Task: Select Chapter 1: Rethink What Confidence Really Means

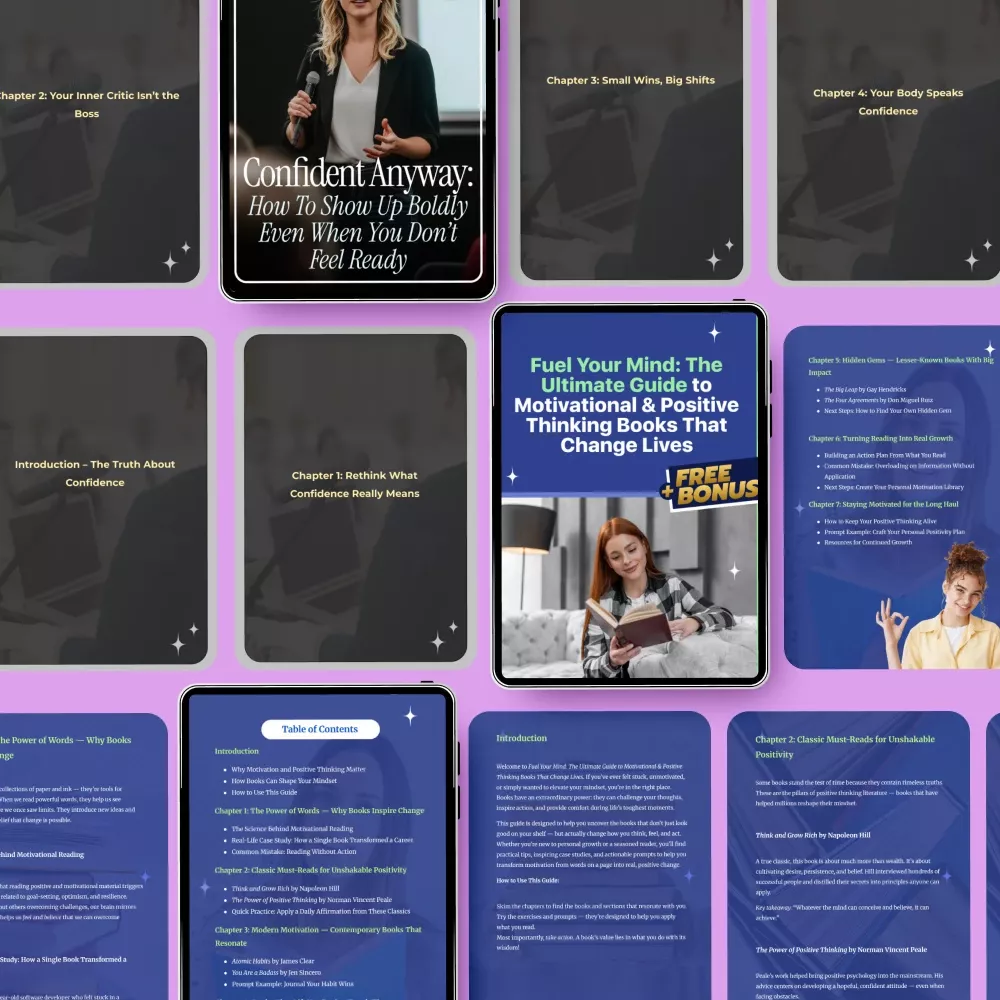Action: tap(355, 484)
